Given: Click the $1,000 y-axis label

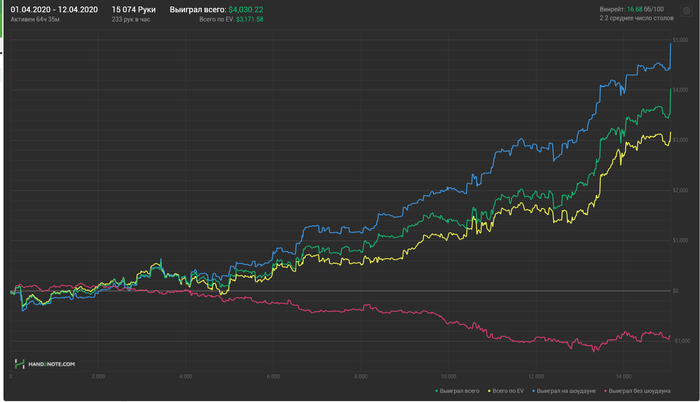Looking at the screenshot, I should click(680, 240).
